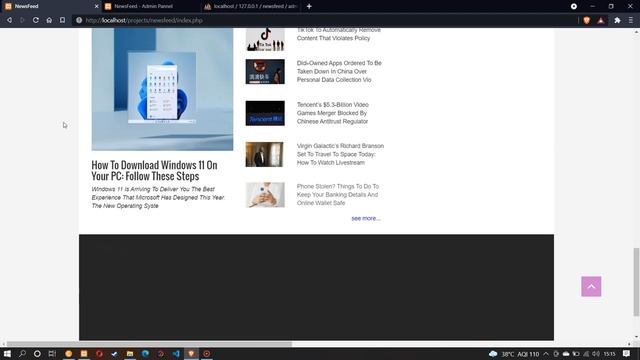Open the browser extensions puzzle icon
The height and width of the screenshot is (360, 640).
point(617,20)
